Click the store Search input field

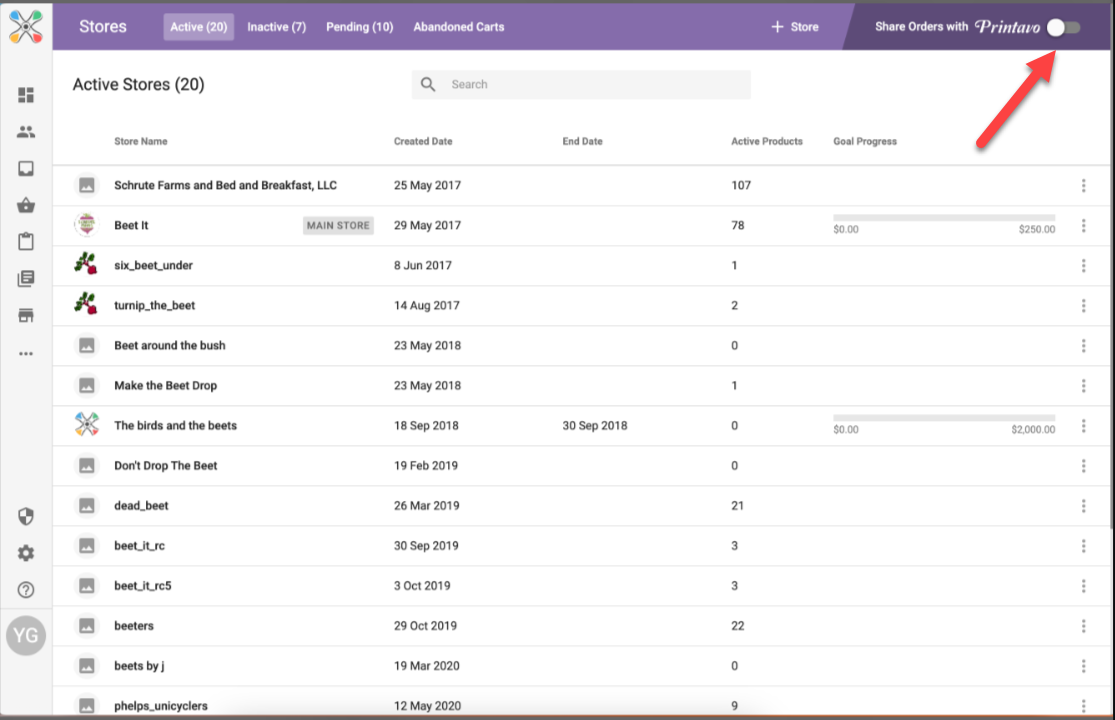click(590, 85)
